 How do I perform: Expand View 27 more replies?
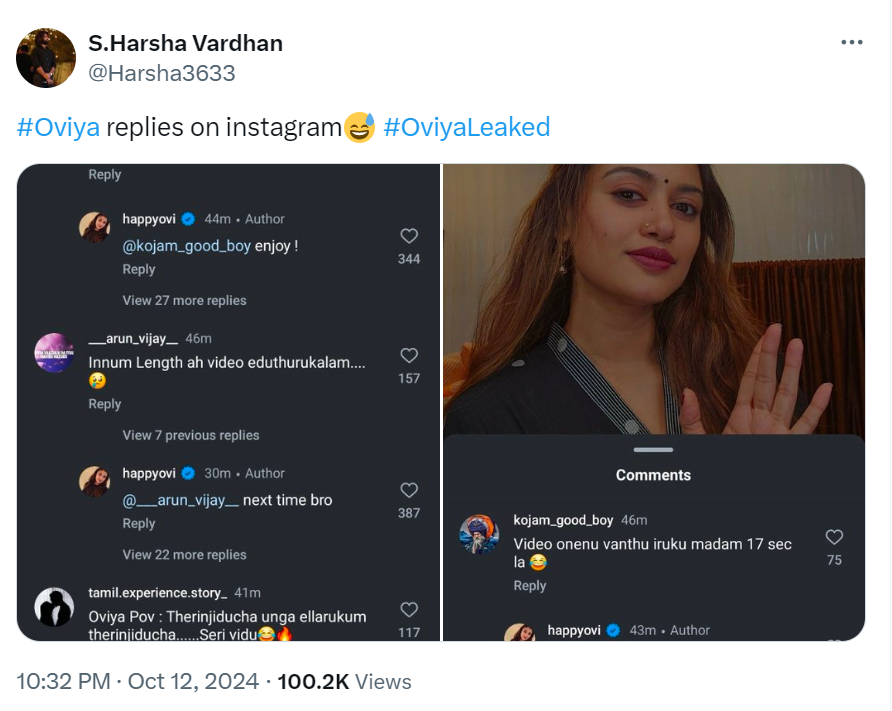(184, 300)
